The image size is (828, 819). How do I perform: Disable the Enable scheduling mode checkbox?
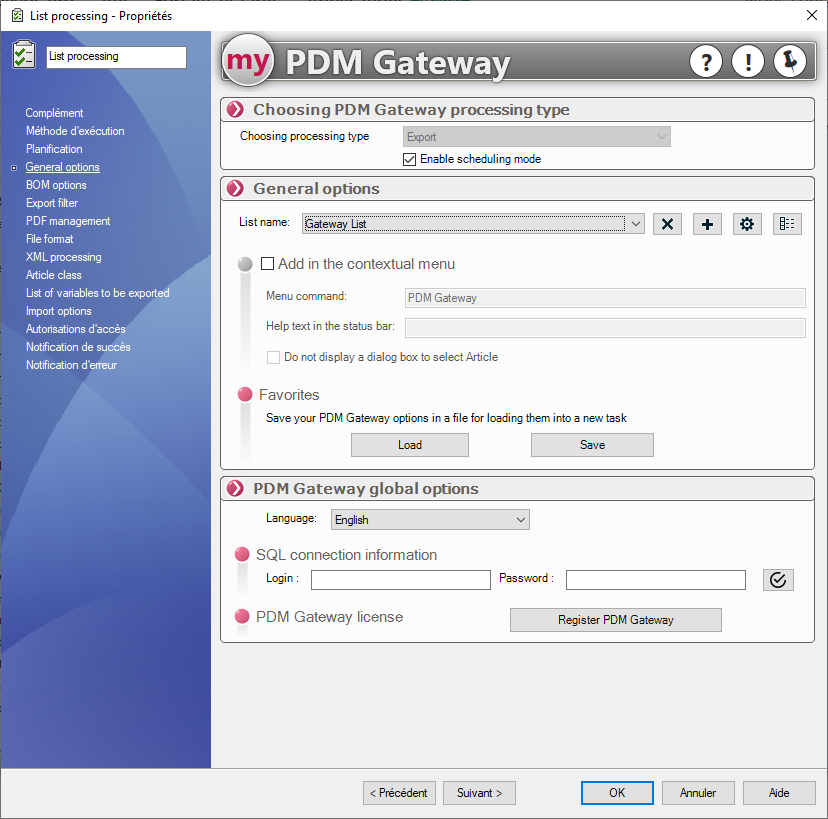(409, 159)
